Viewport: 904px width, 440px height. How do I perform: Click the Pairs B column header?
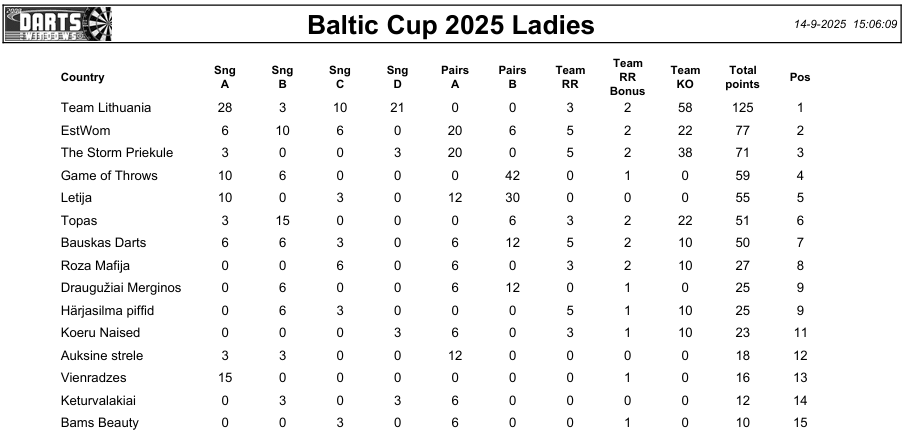512,77
